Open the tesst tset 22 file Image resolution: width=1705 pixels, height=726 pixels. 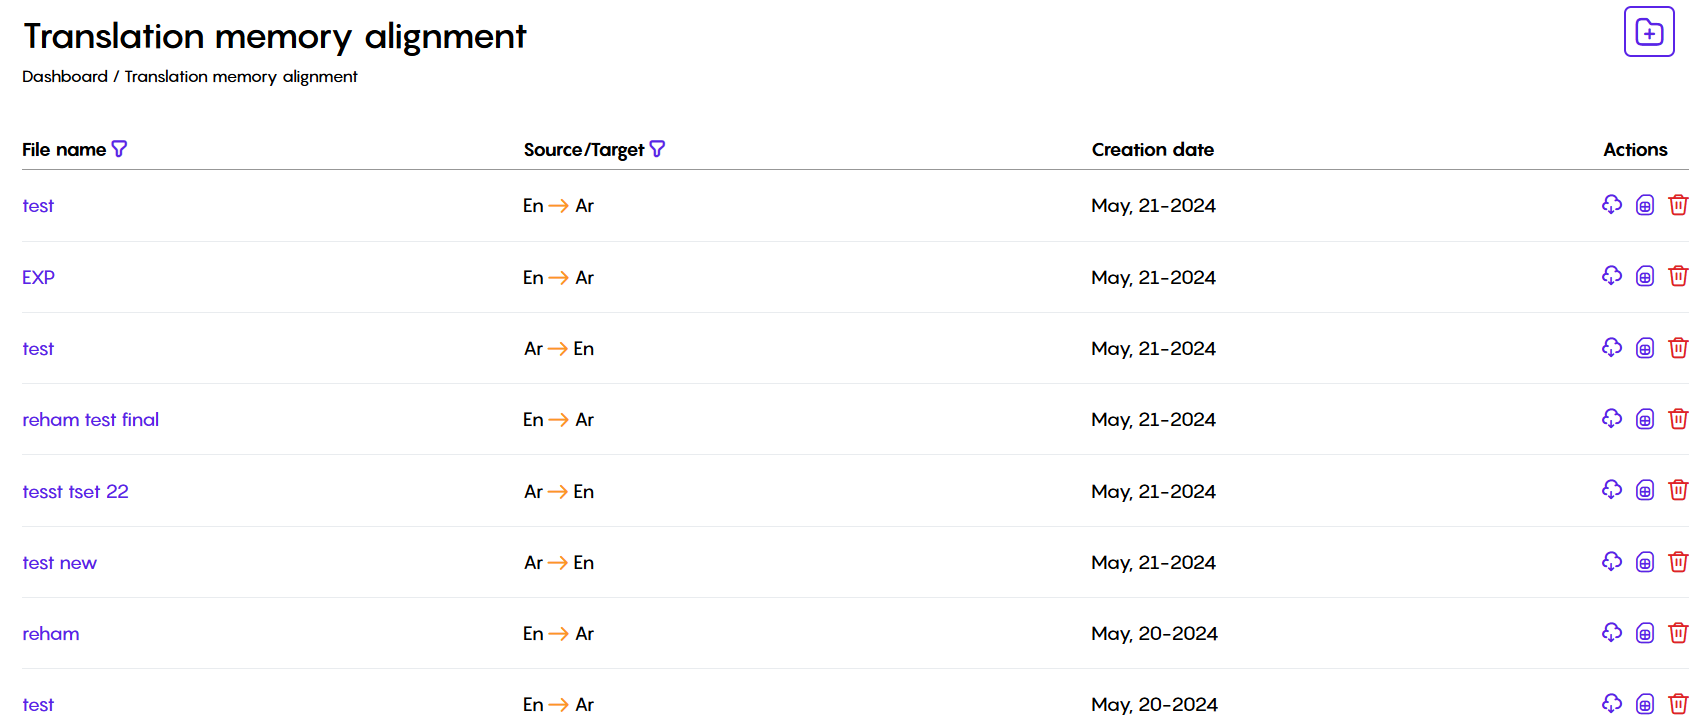click(x=75, y=492)
